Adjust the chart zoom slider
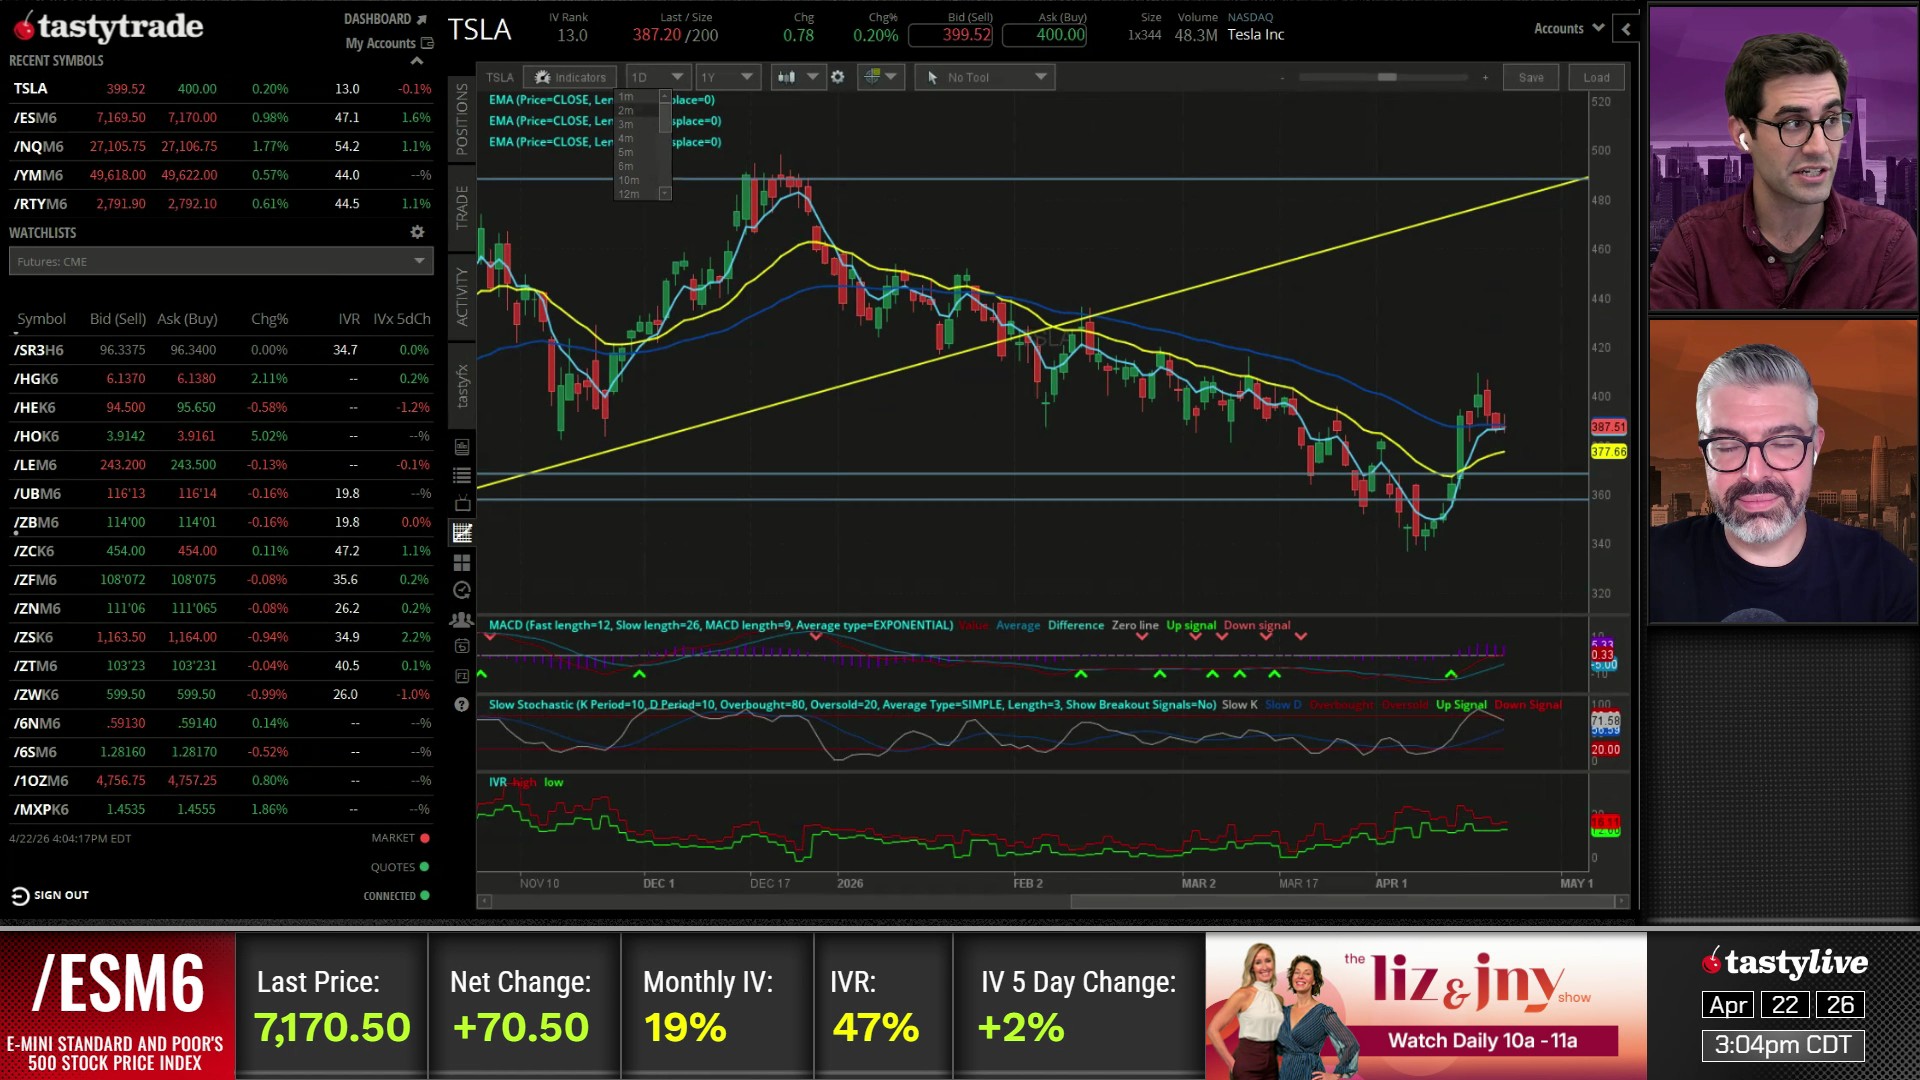The width and height of the screenshot is (1920, 1080). point(1386,77)
